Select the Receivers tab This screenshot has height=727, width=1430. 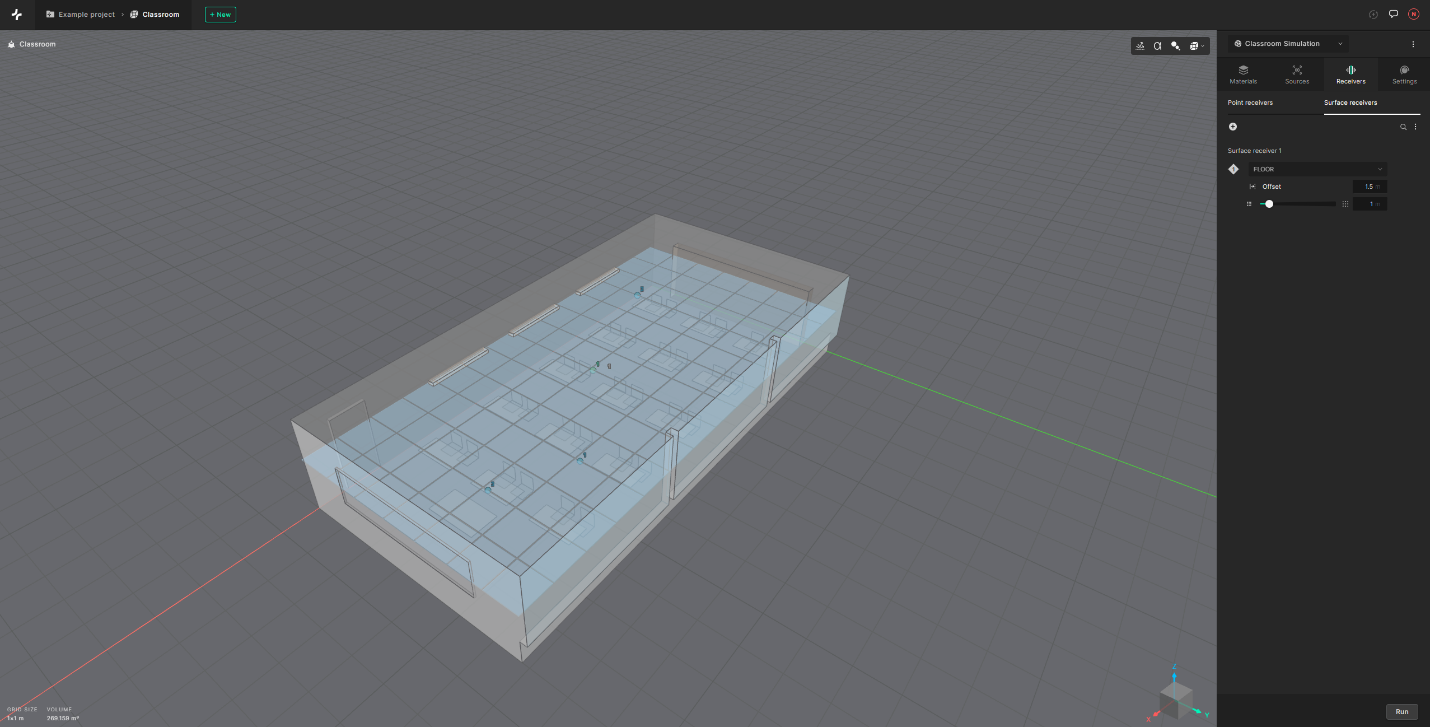click(1350, 75)
